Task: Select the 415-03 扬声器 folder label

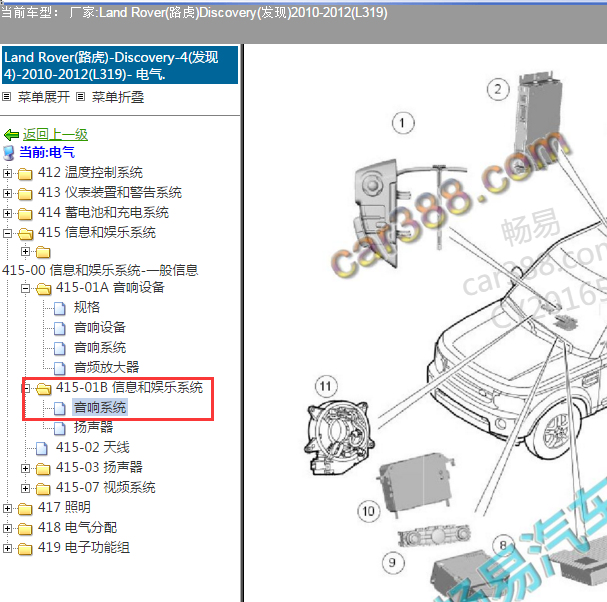Action: click(99, 467)
